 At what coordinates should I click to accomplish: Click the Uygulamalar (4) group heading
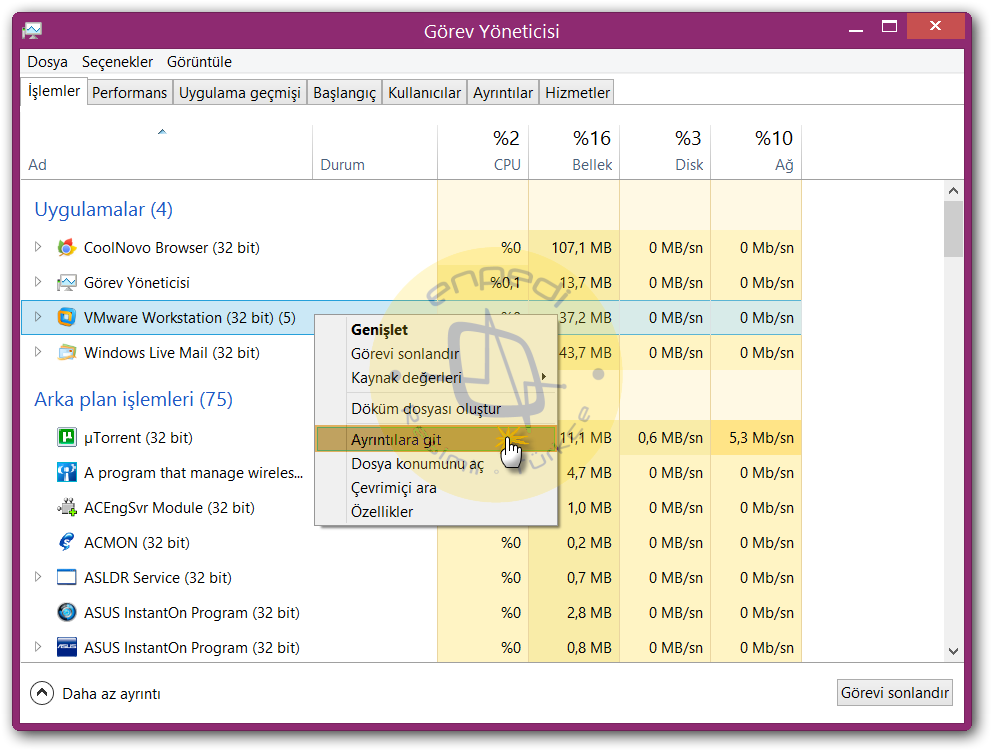[103, 209]
